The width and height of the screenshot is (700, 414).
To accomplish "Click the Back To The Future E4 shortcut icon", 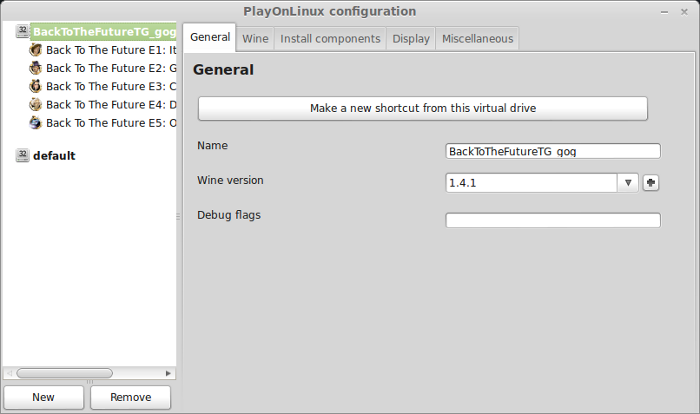I will pyautogui.click(x=35, y=105).
